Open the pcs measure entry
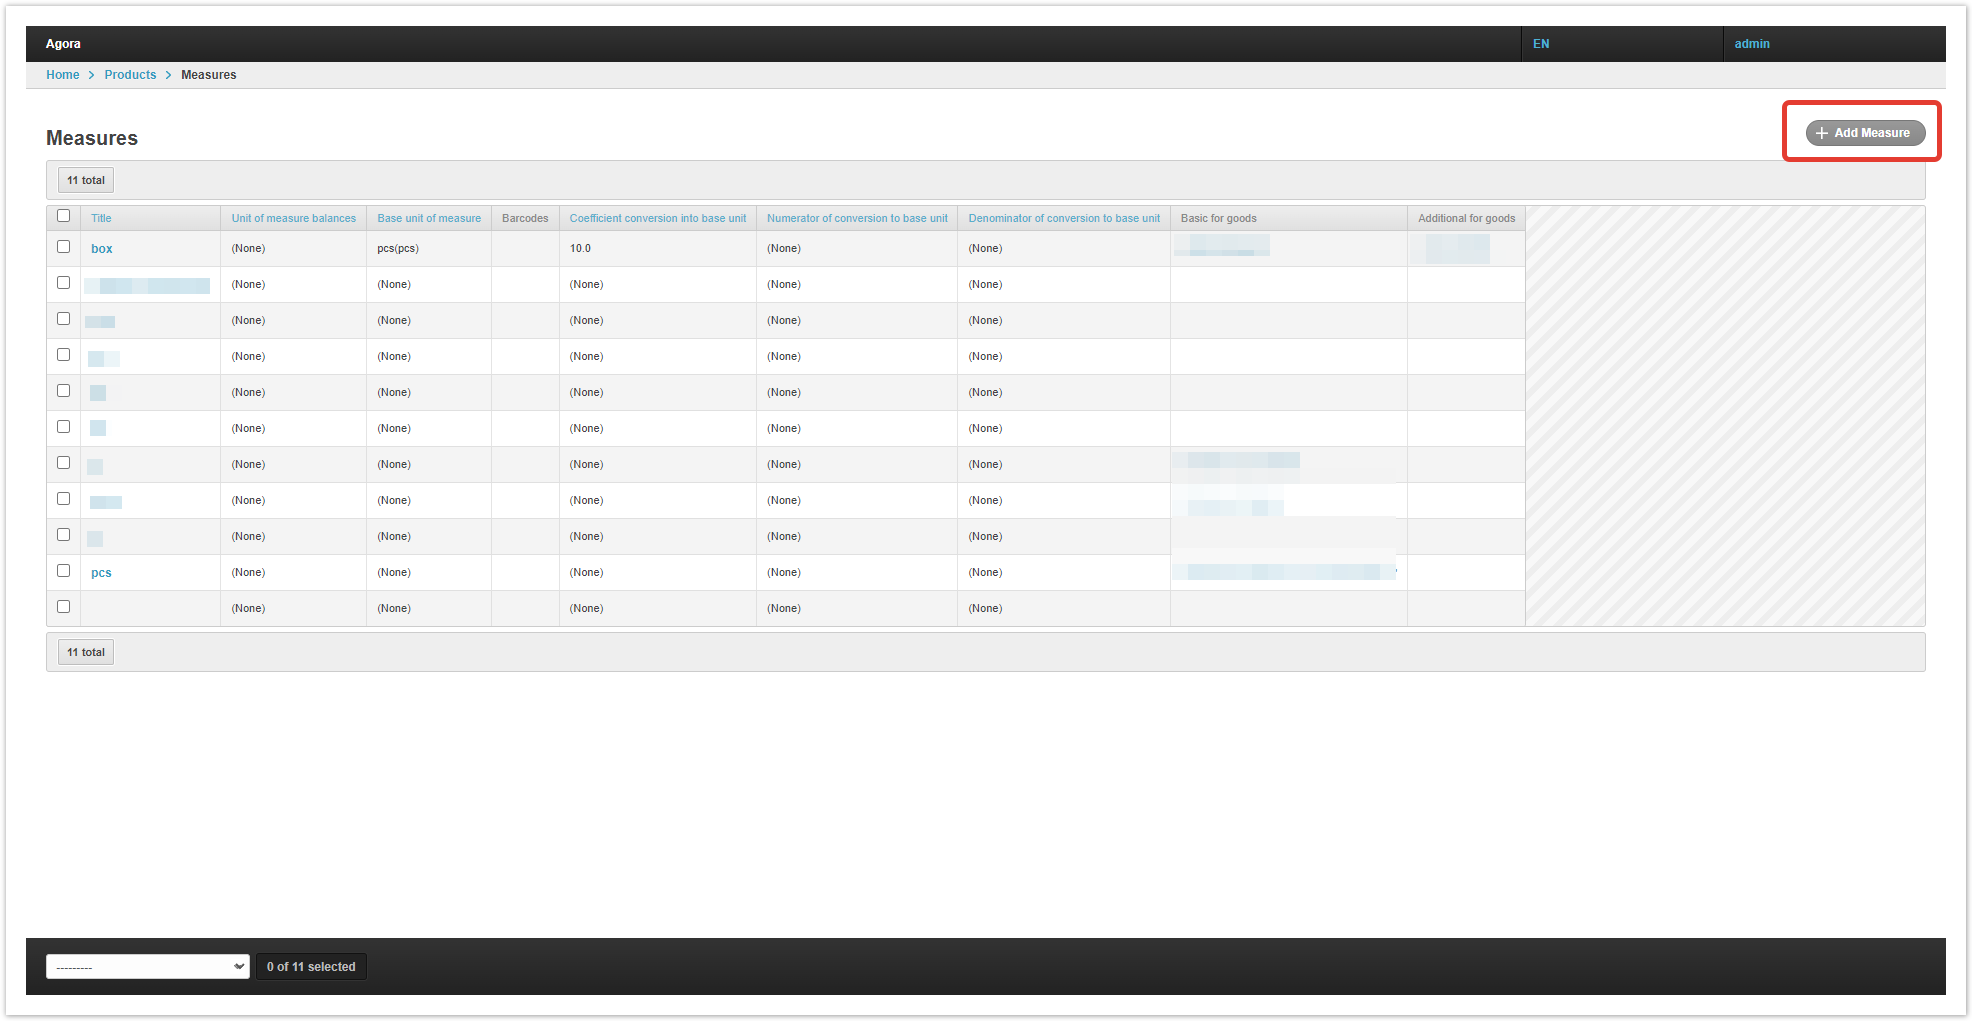This screenshot has width=1972, height=1021. pos(101,573)
